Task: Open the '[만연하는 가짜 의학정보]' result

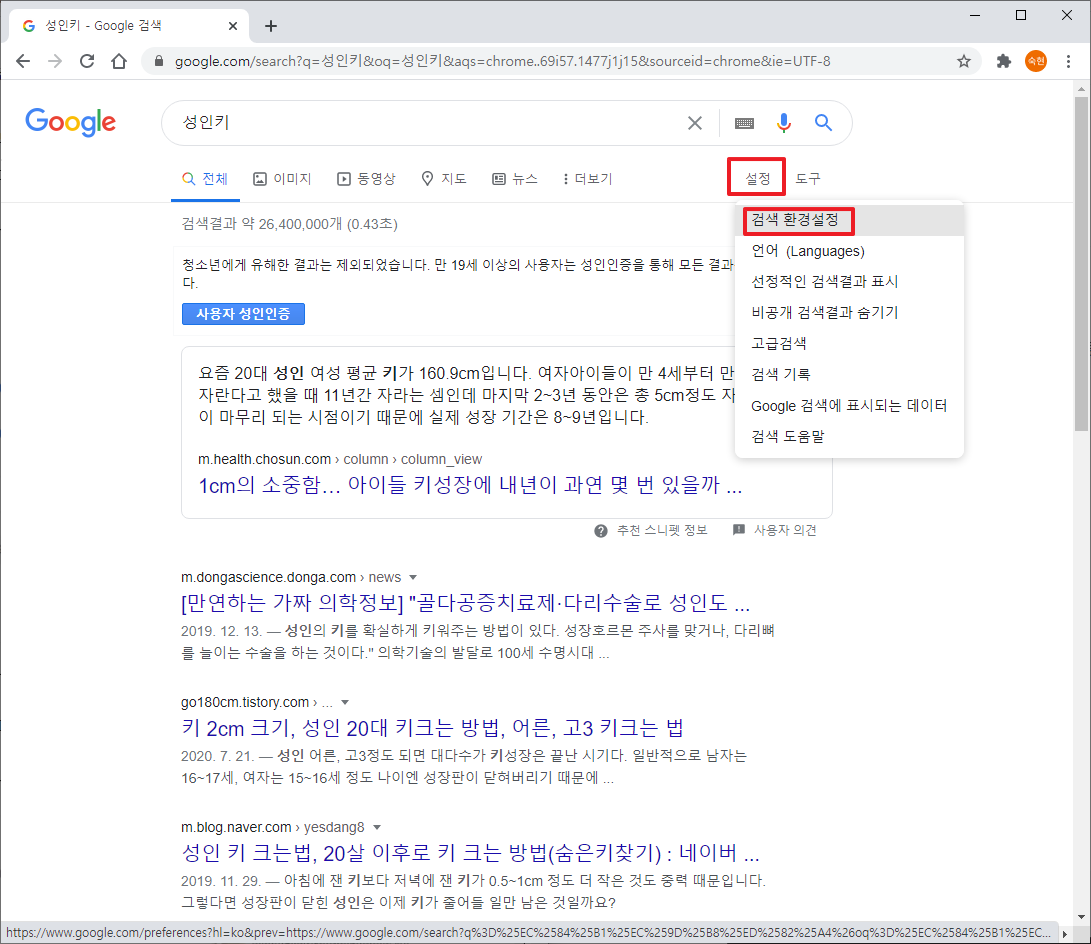Action: [x=465, y=602]
